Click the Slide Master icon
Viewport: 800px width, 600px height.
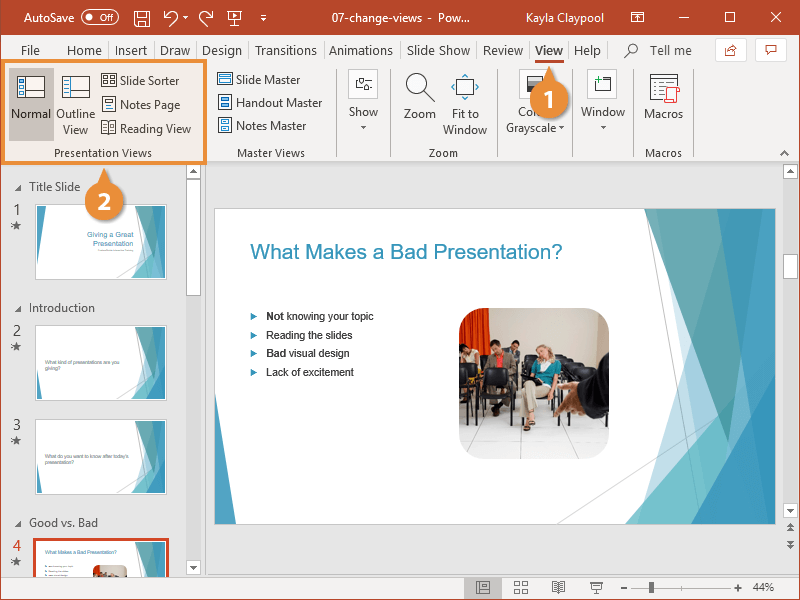click(x=229, y=80)
